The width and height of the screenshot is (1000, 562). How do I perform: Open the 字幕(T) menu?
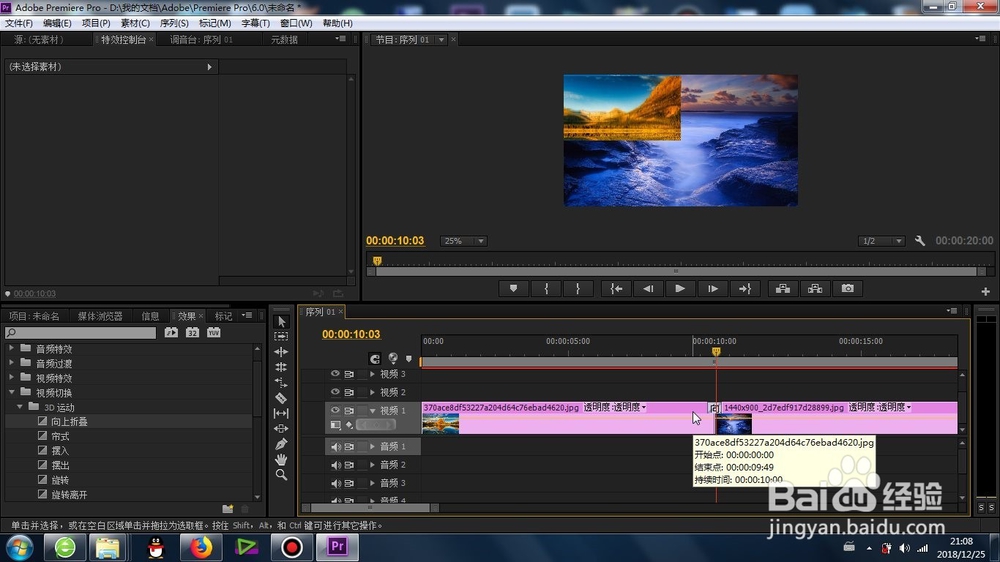(255, 23)
